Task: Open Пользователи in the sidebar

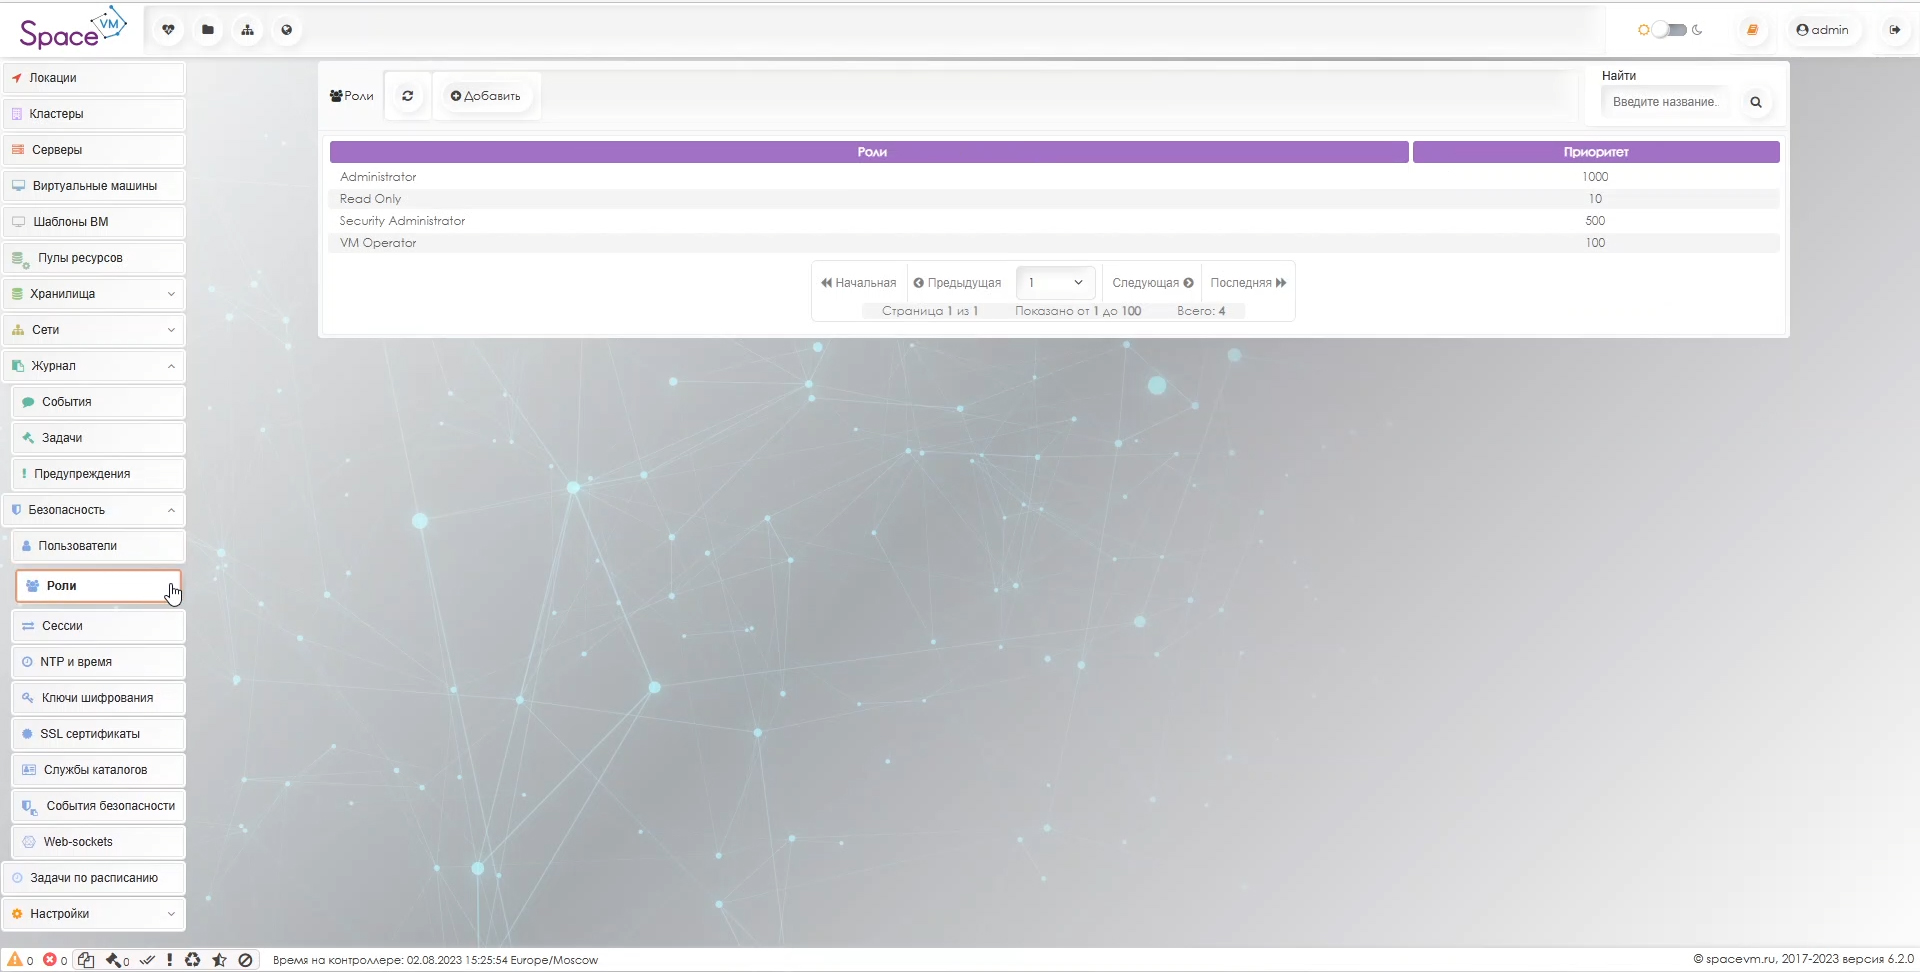Action: (x=98, y=546)
